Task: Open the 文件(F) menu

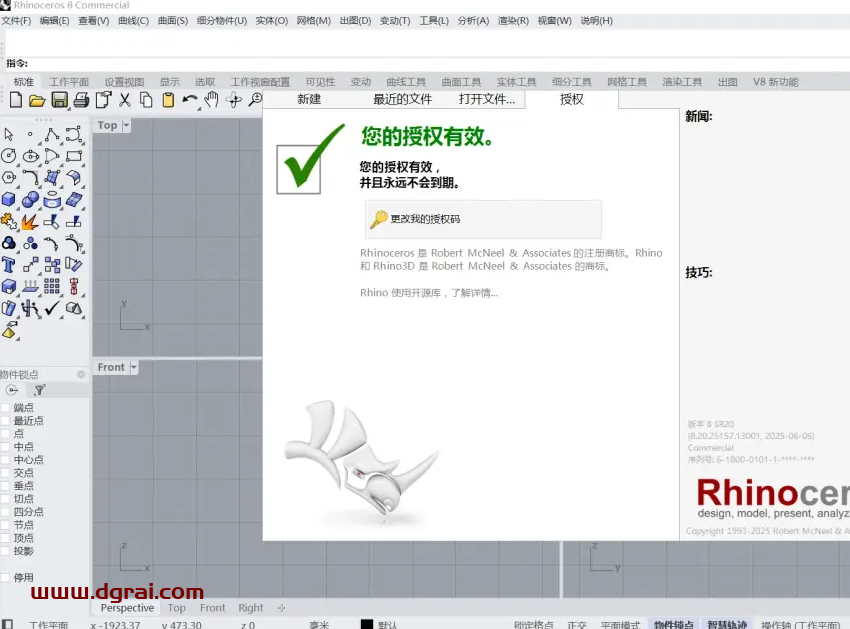Action: click(x=16, y=21)
